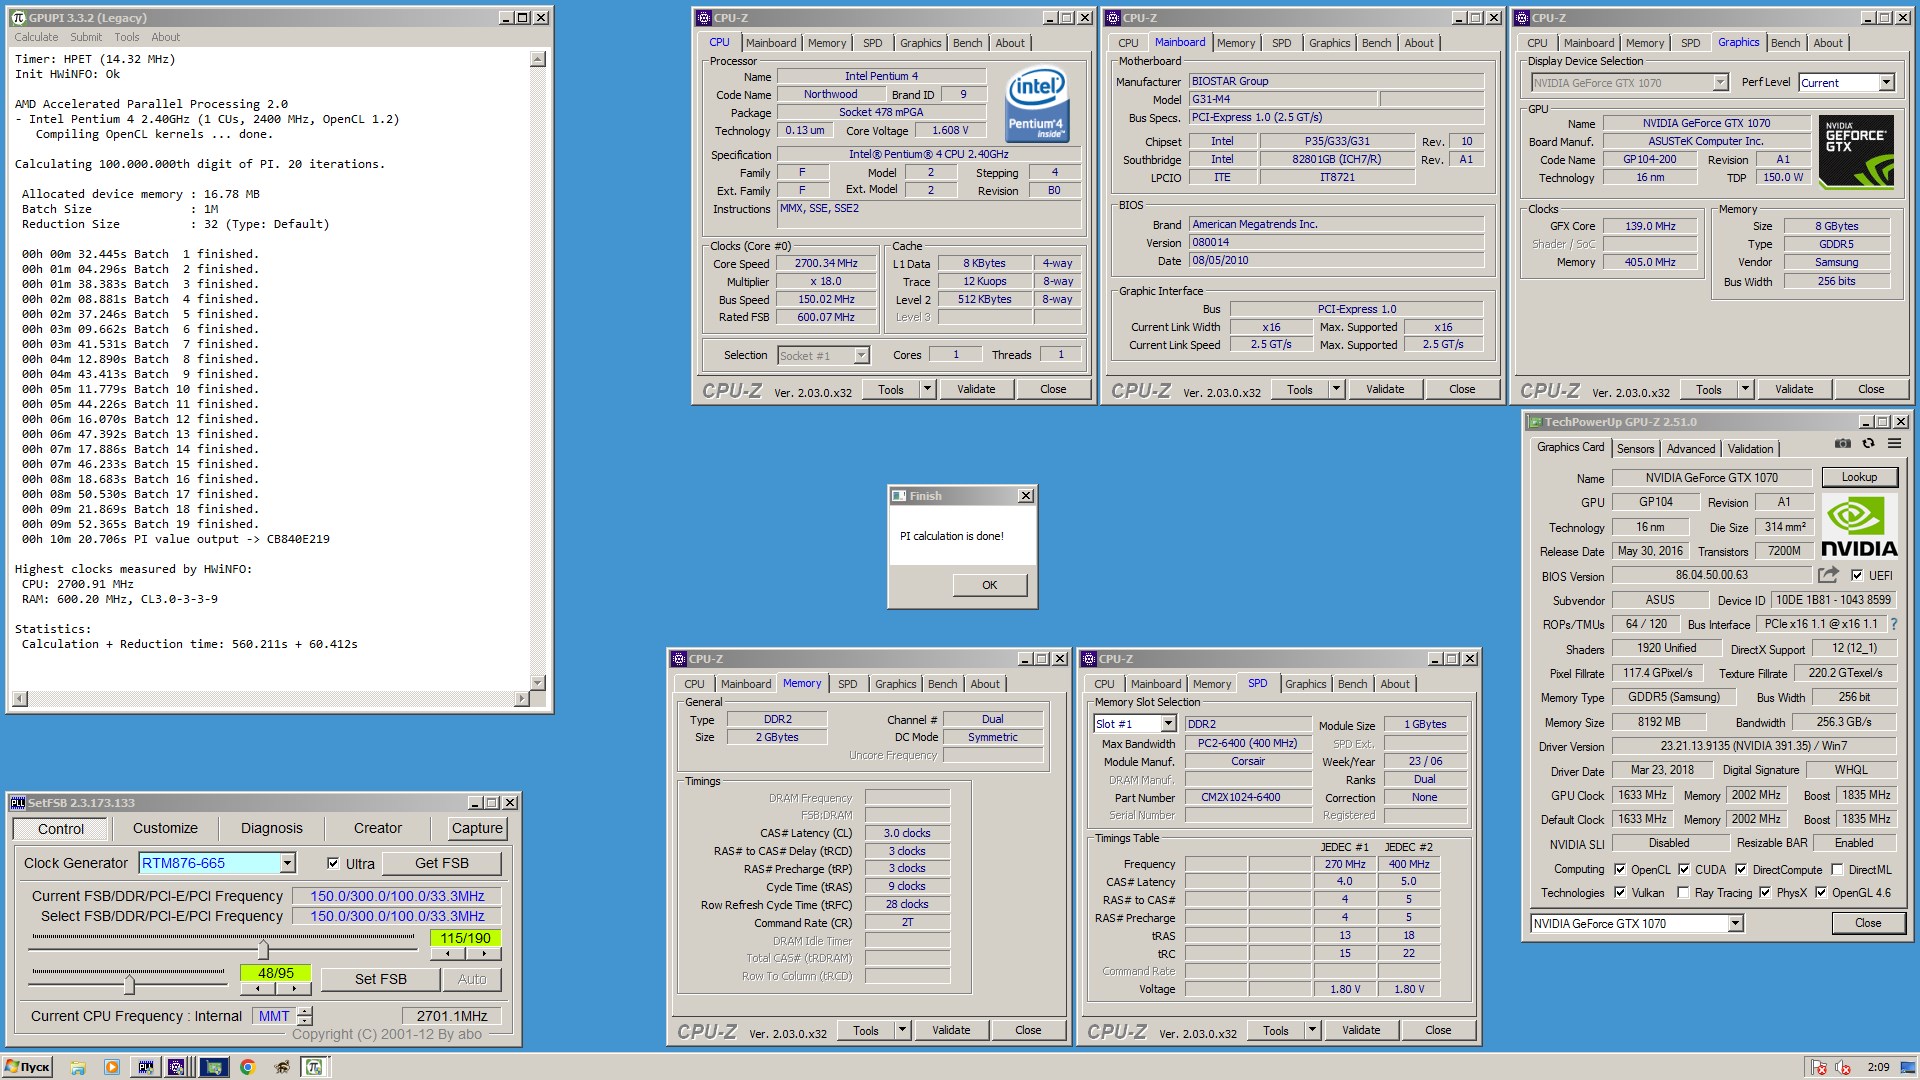Switch to the Sensors tab in GPU-Z
The width and height of the screenshot is (1920, 1080).
click(1635, 449)
